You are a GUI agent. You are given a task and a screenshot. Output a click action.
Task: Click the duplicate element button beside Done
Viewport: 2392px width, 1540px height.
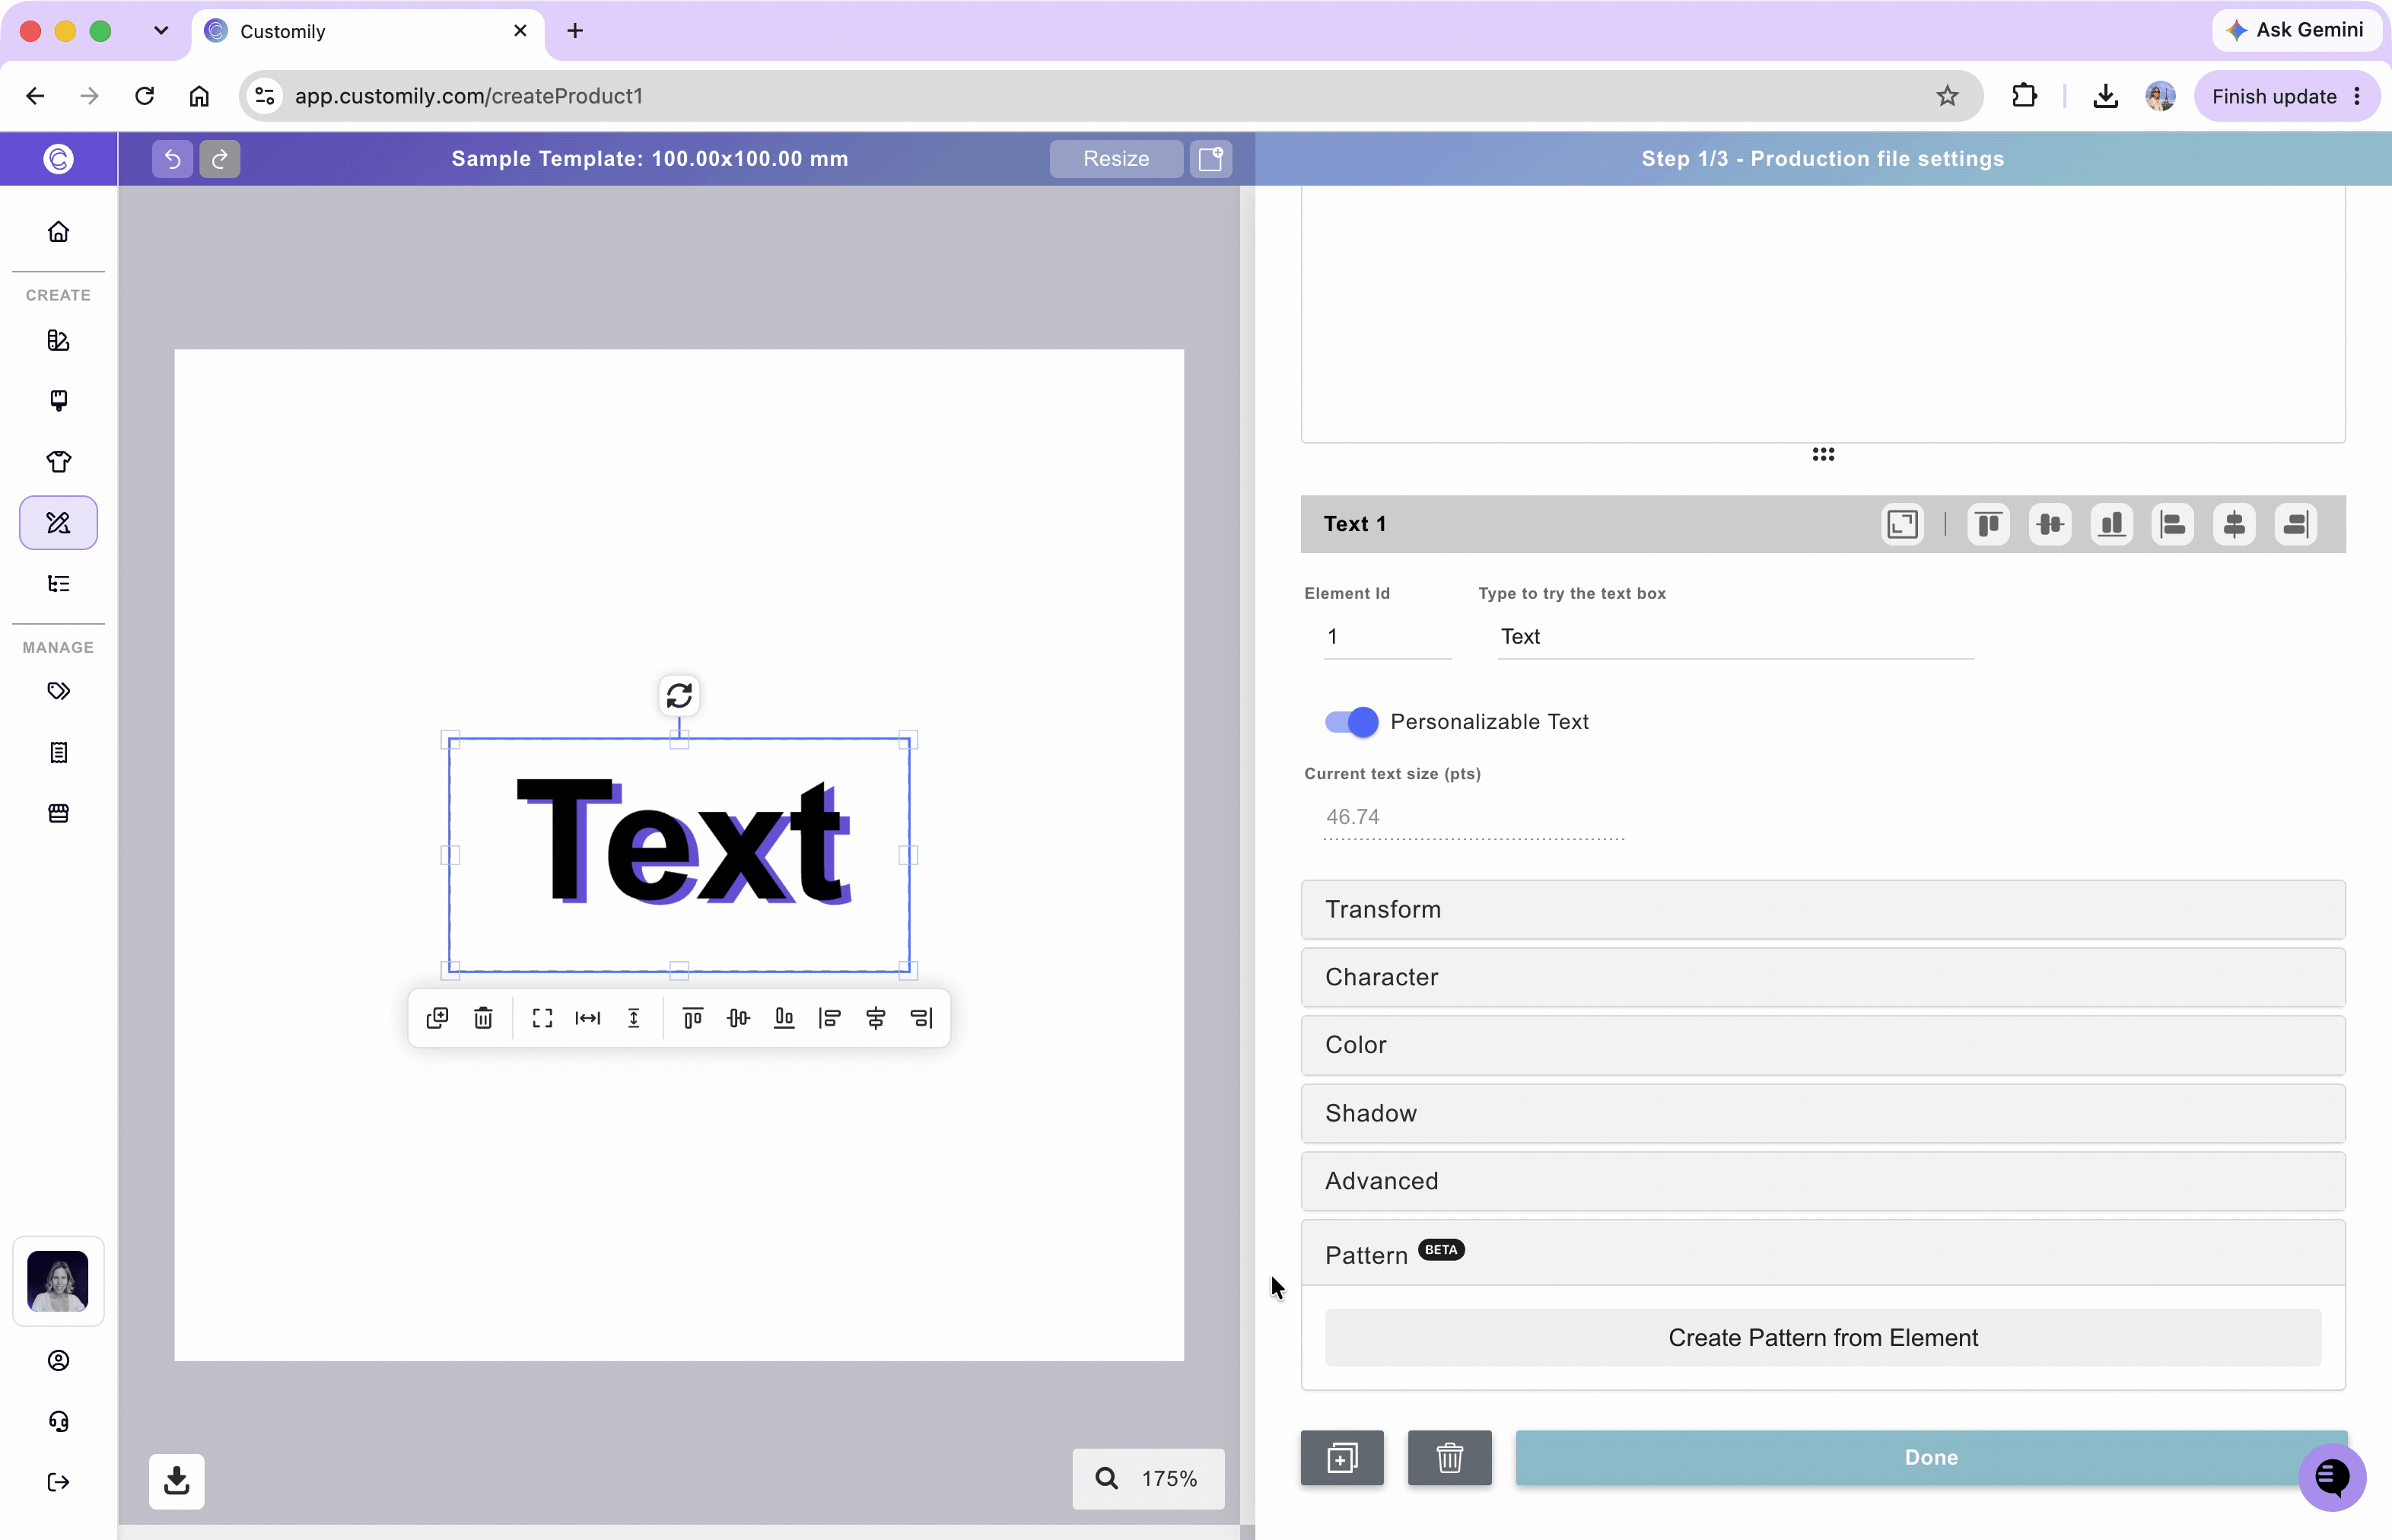[x=1342, y=1458]
